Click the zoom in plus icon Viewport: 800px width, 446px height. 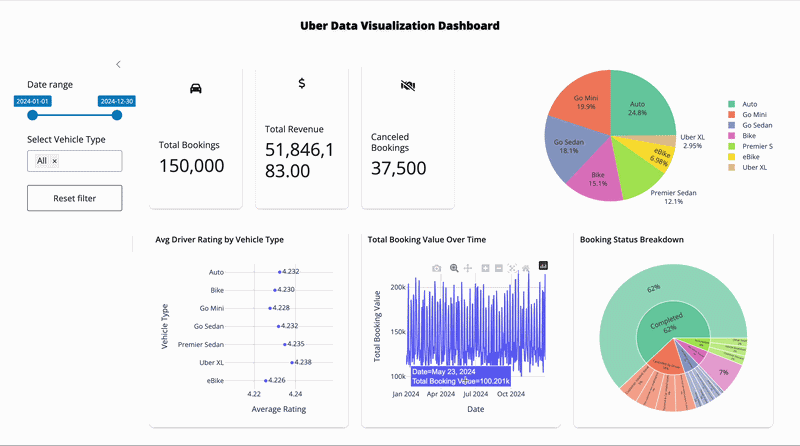click(485, 268)
